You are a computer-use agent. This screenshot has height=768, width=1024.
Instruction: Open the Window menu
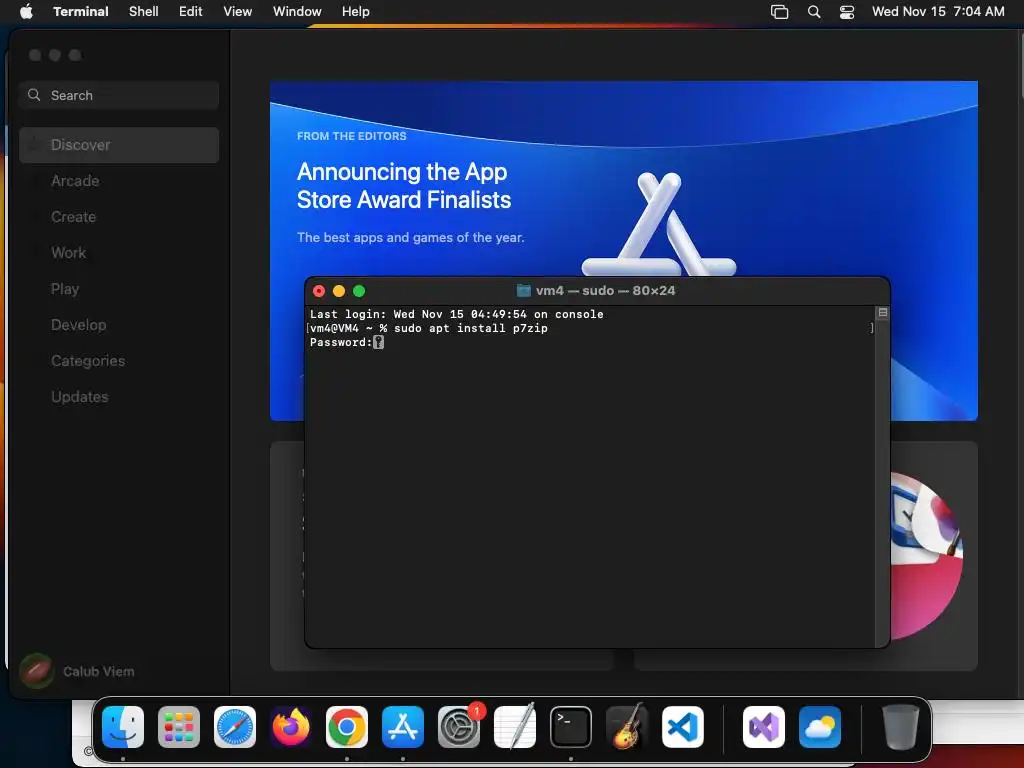(x=297, y=12)
